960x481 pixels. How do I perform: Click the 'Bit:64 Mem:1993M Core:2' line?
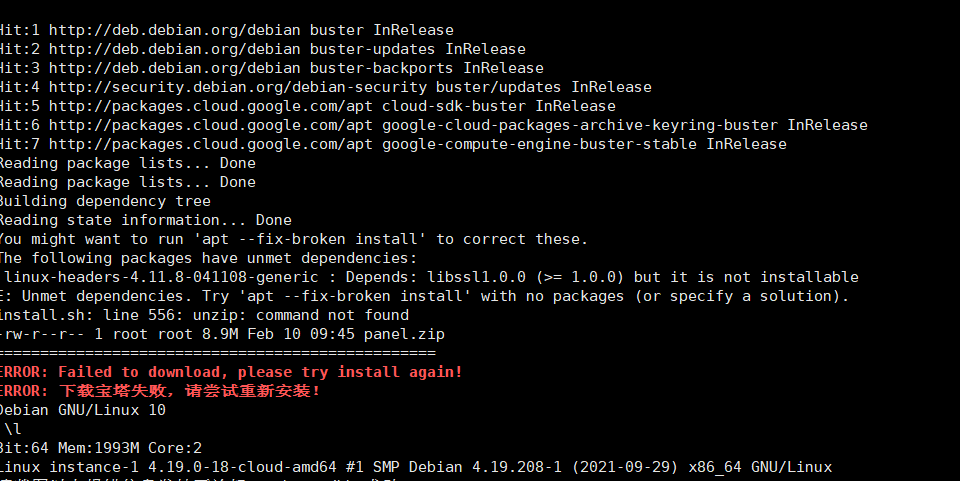pos(100,448)
